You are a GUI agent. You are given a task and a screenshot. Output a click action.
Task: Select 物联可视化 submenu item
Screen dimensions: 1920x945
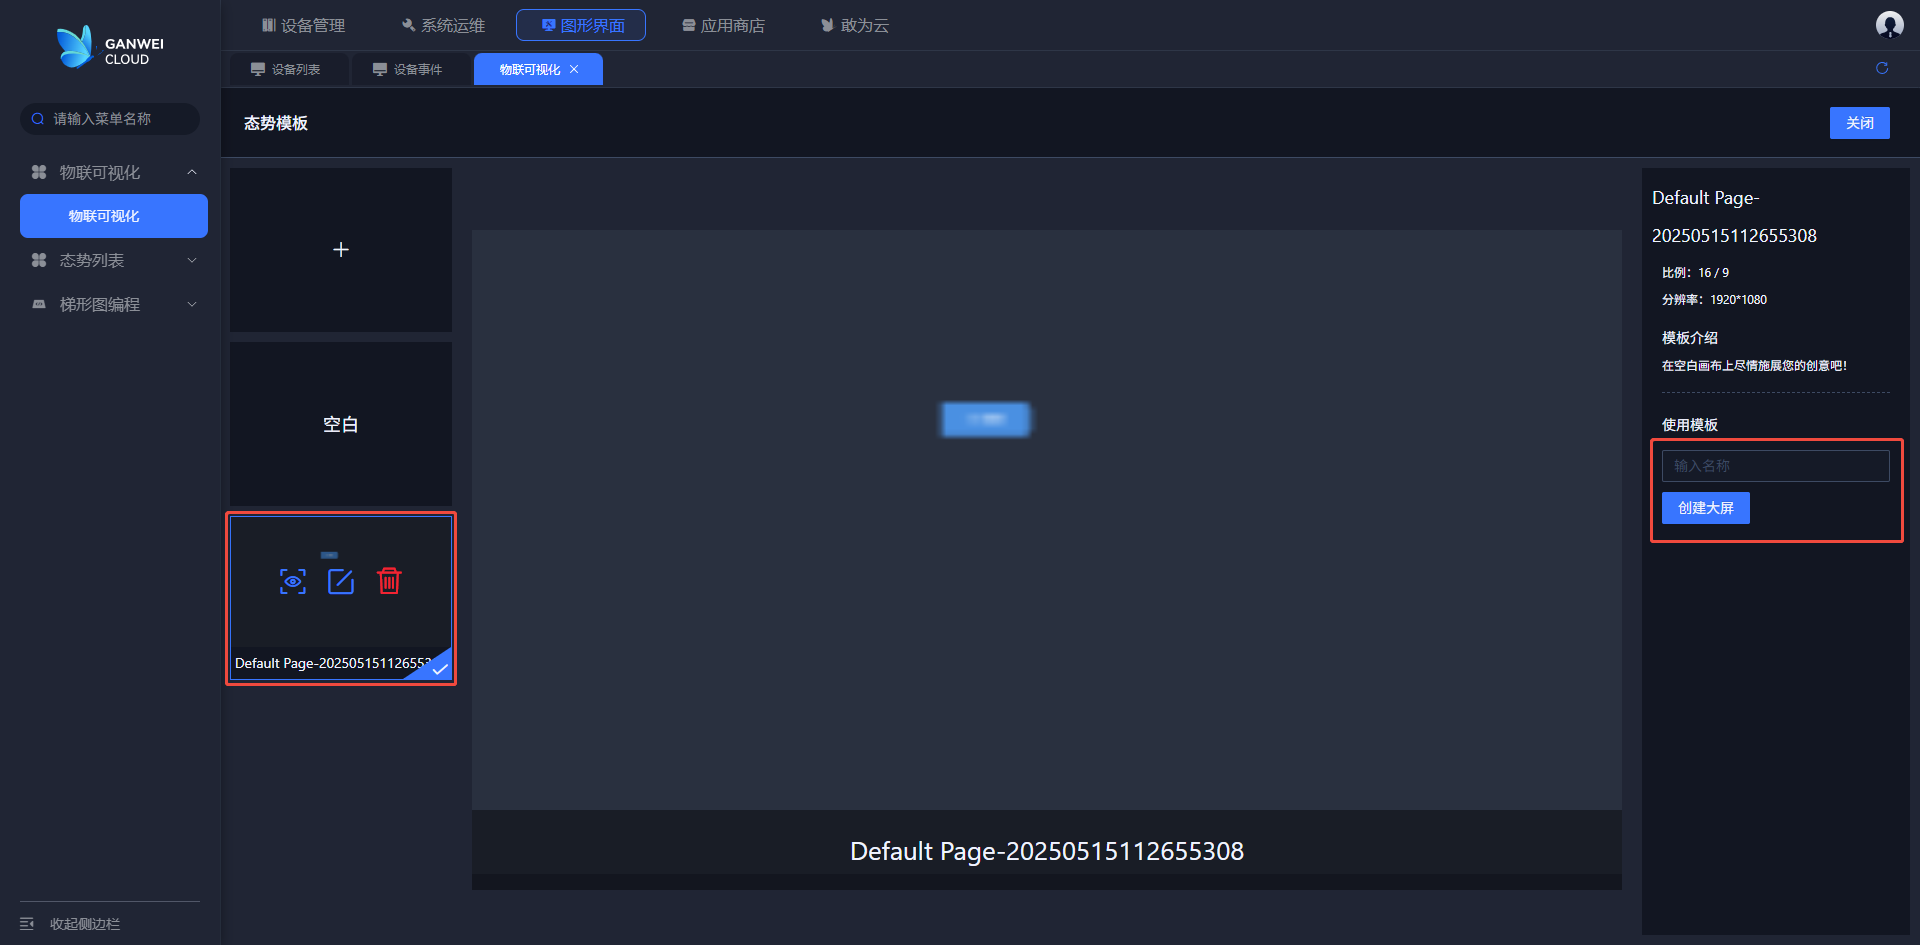click(114, 216)
